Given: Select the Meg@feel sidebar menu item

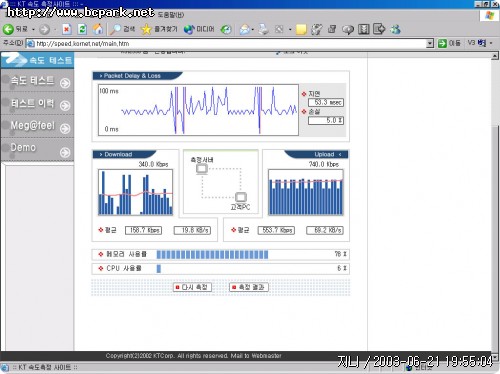Looking at the screenshot, I should tap(37, 126).
